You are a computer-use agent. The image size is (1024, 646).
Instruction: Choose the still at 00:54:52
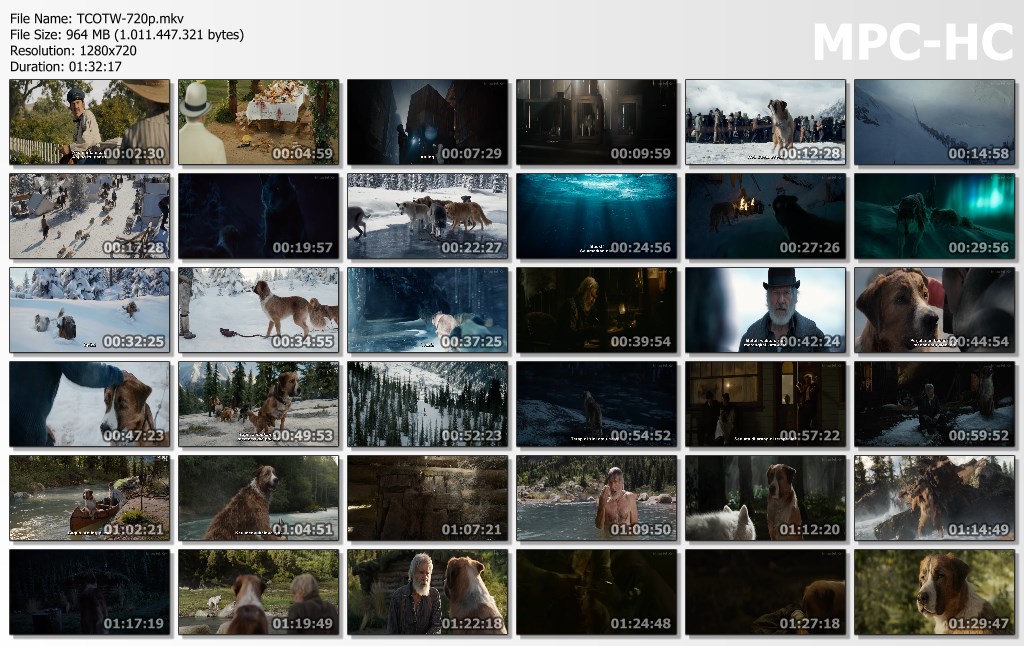tap(597, 404)
